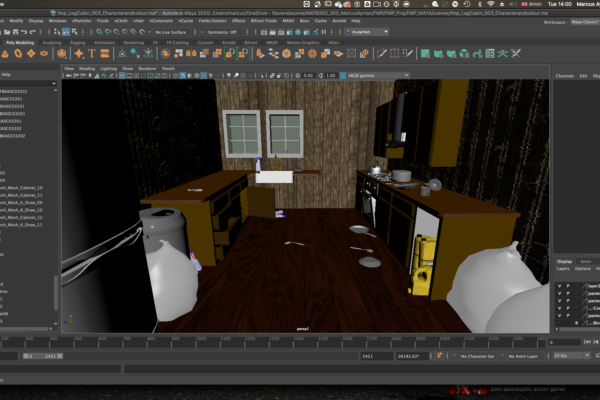Click the orange four-point star shelf icon
The width and height of the screenshot is (600, 400).
pos(79,54)
